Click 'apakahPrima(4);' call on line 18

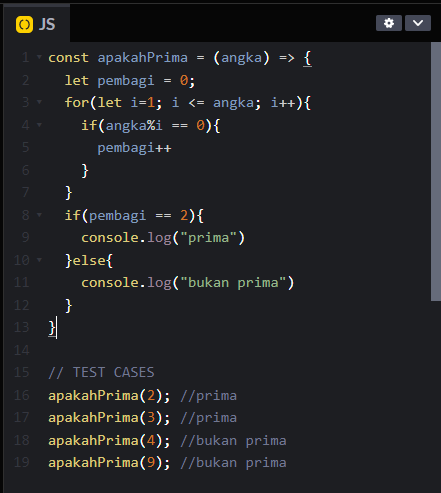point(109,441)
